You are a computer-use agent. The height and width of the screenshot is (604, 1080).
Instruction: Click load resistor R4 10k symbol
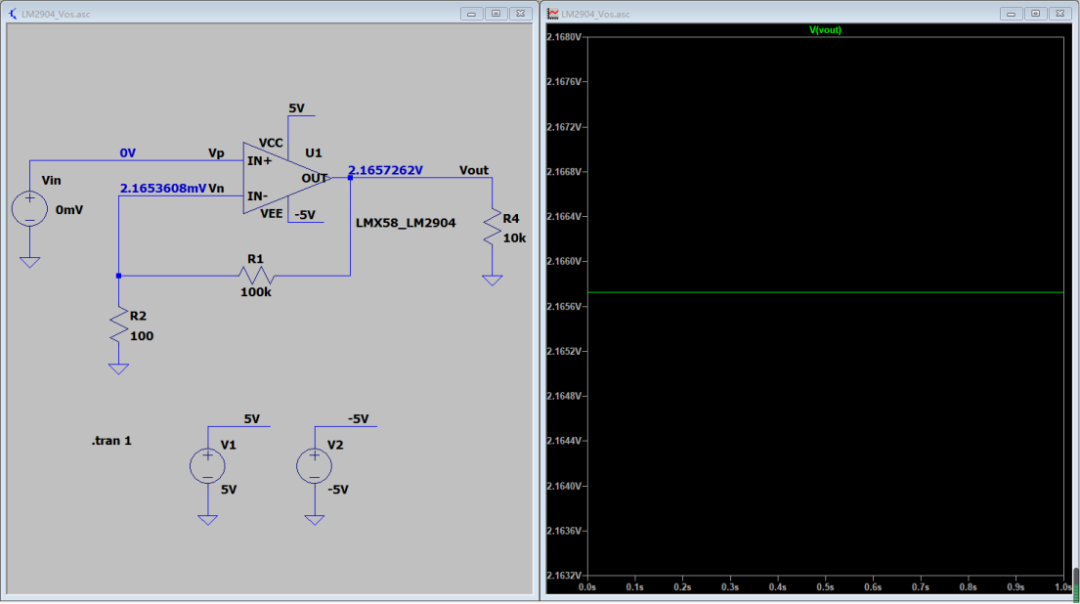(x=492, y=227)
